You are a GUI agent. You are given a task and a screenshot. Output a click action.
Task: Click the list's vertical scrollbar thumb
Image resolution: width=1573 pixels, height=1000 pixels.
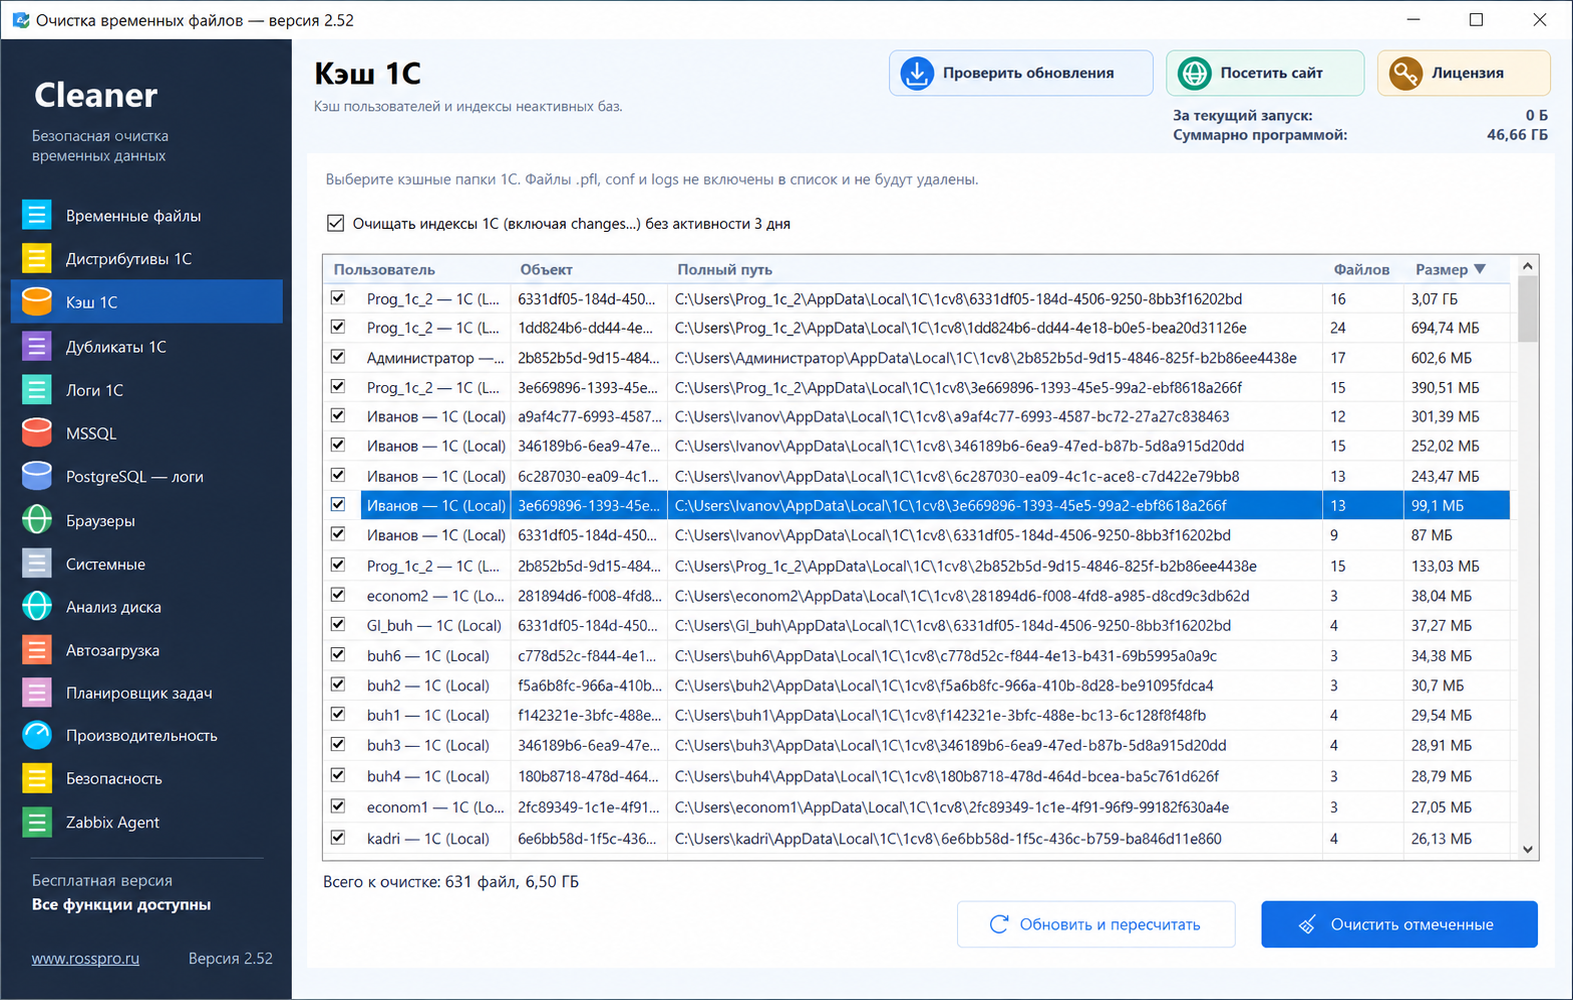1527,310
